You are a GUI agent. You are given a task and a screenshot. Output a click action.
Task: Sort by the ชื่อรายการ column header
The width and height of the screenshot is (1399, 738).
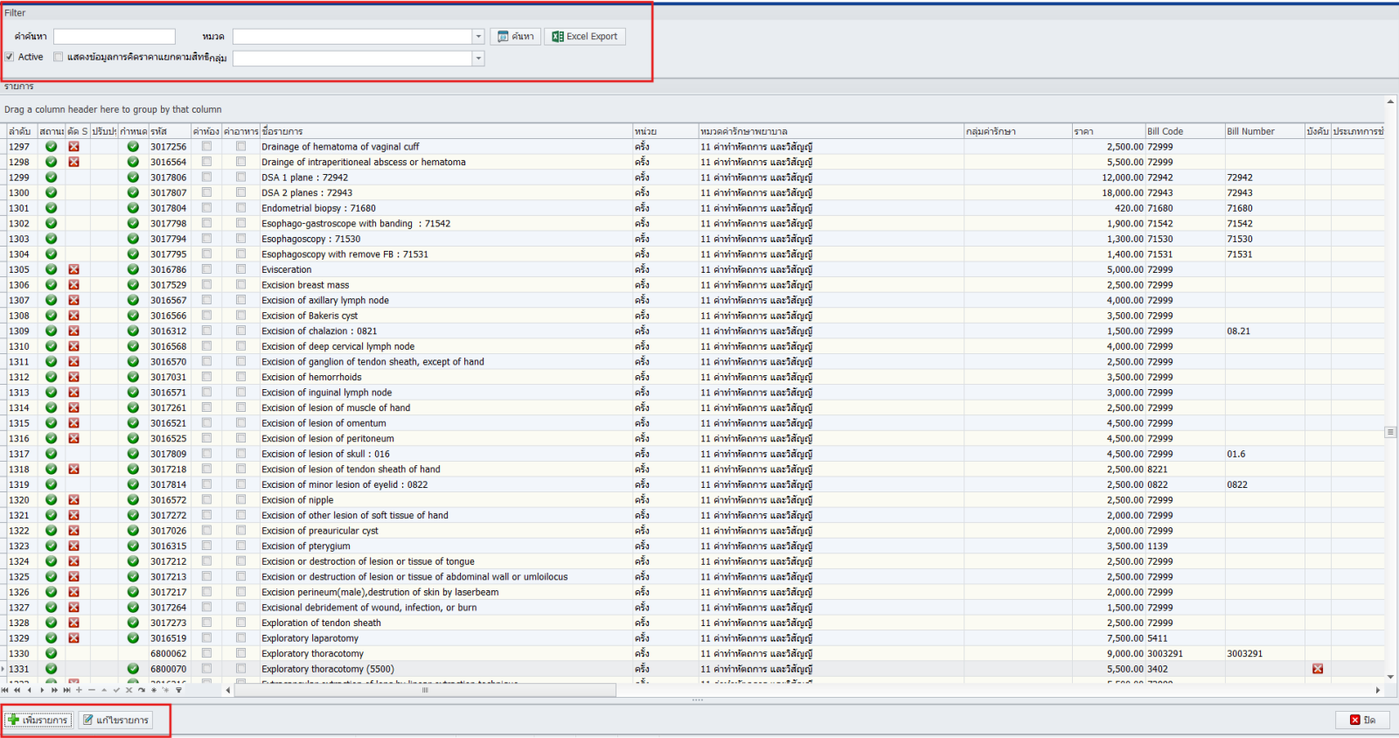pyautogui.click(x=445, y=132)
